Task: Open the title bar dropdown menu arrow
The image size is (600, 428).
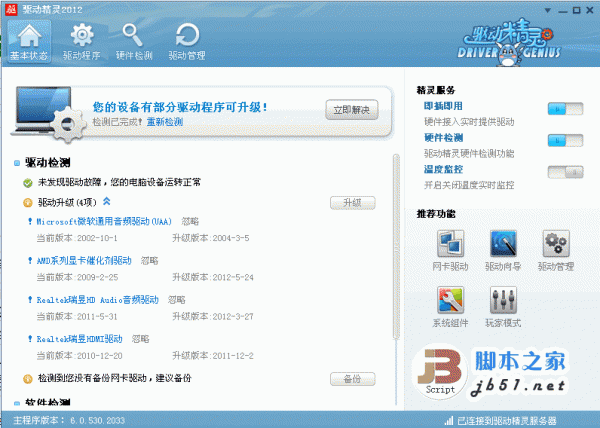Action: tap(548, 10)
